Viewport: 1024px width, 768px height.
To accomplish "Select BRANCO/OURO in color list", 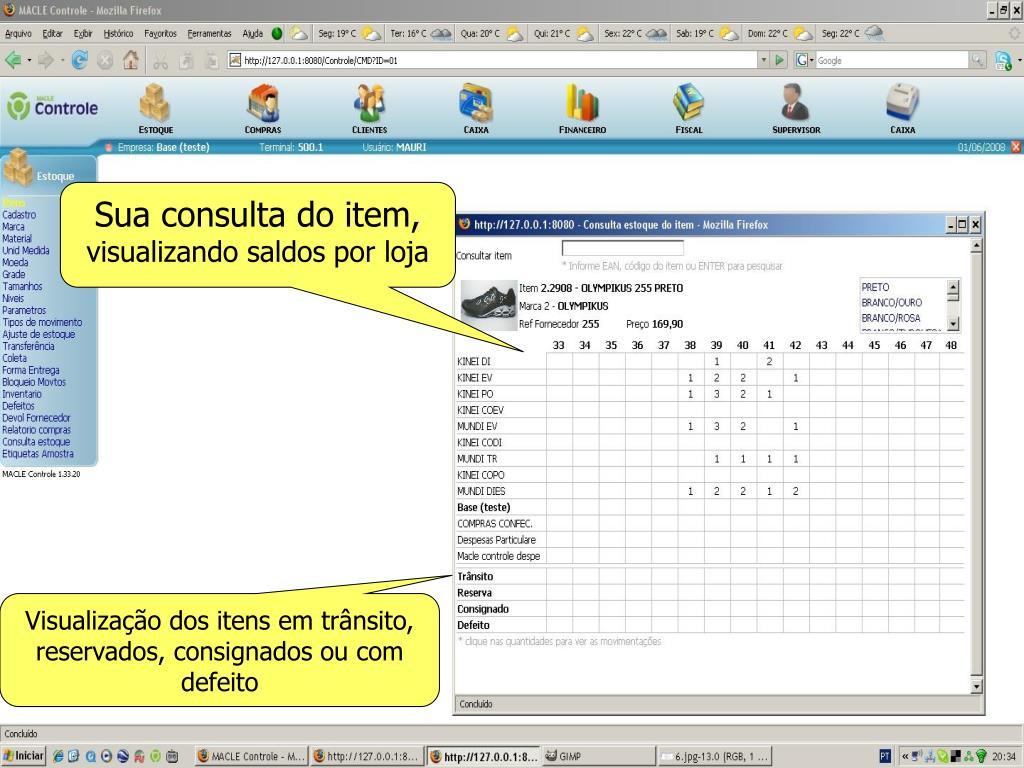I will click(x=891, y=302).
